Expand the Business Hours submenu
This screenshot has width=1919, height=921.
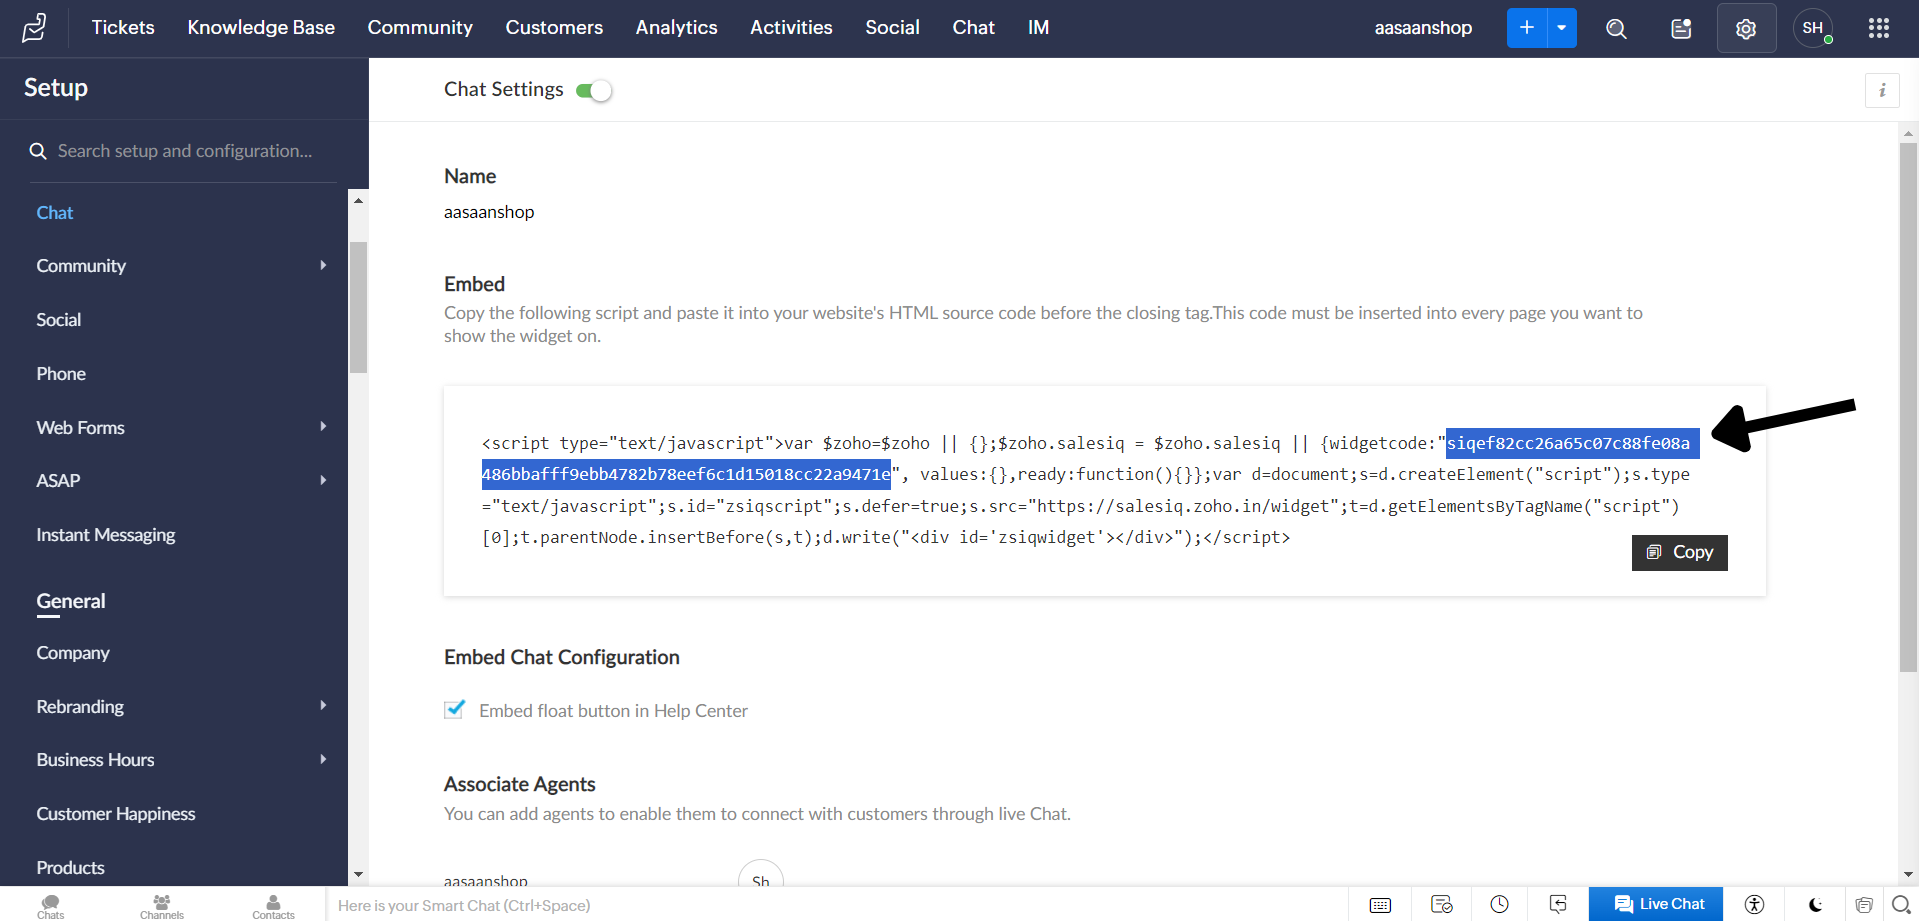pyautogui.click(x=323, y=760)
